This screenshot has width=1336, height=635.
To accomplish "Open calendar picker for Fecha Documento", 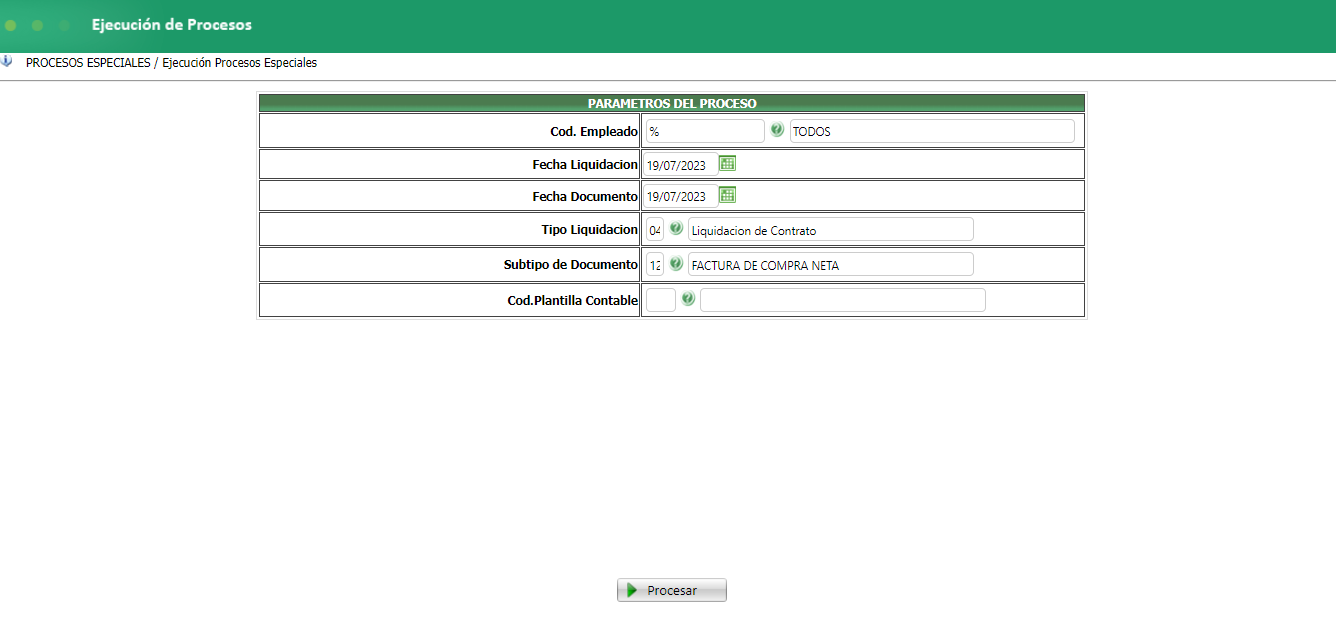I will point(728,195).
